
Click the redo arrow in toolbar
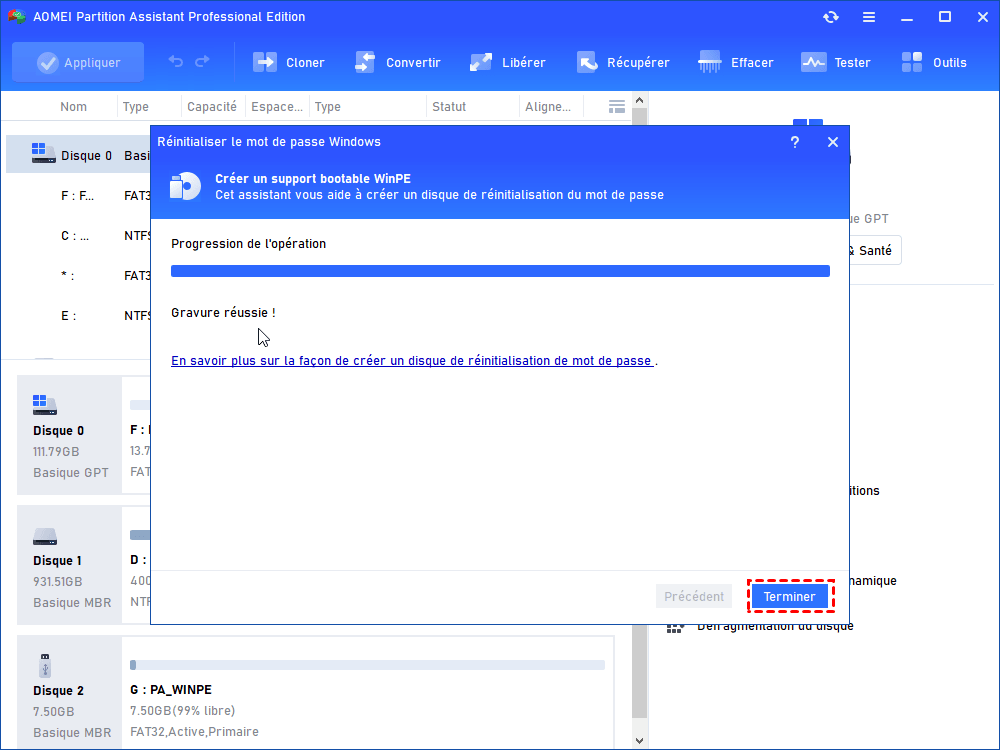[203, 62]
